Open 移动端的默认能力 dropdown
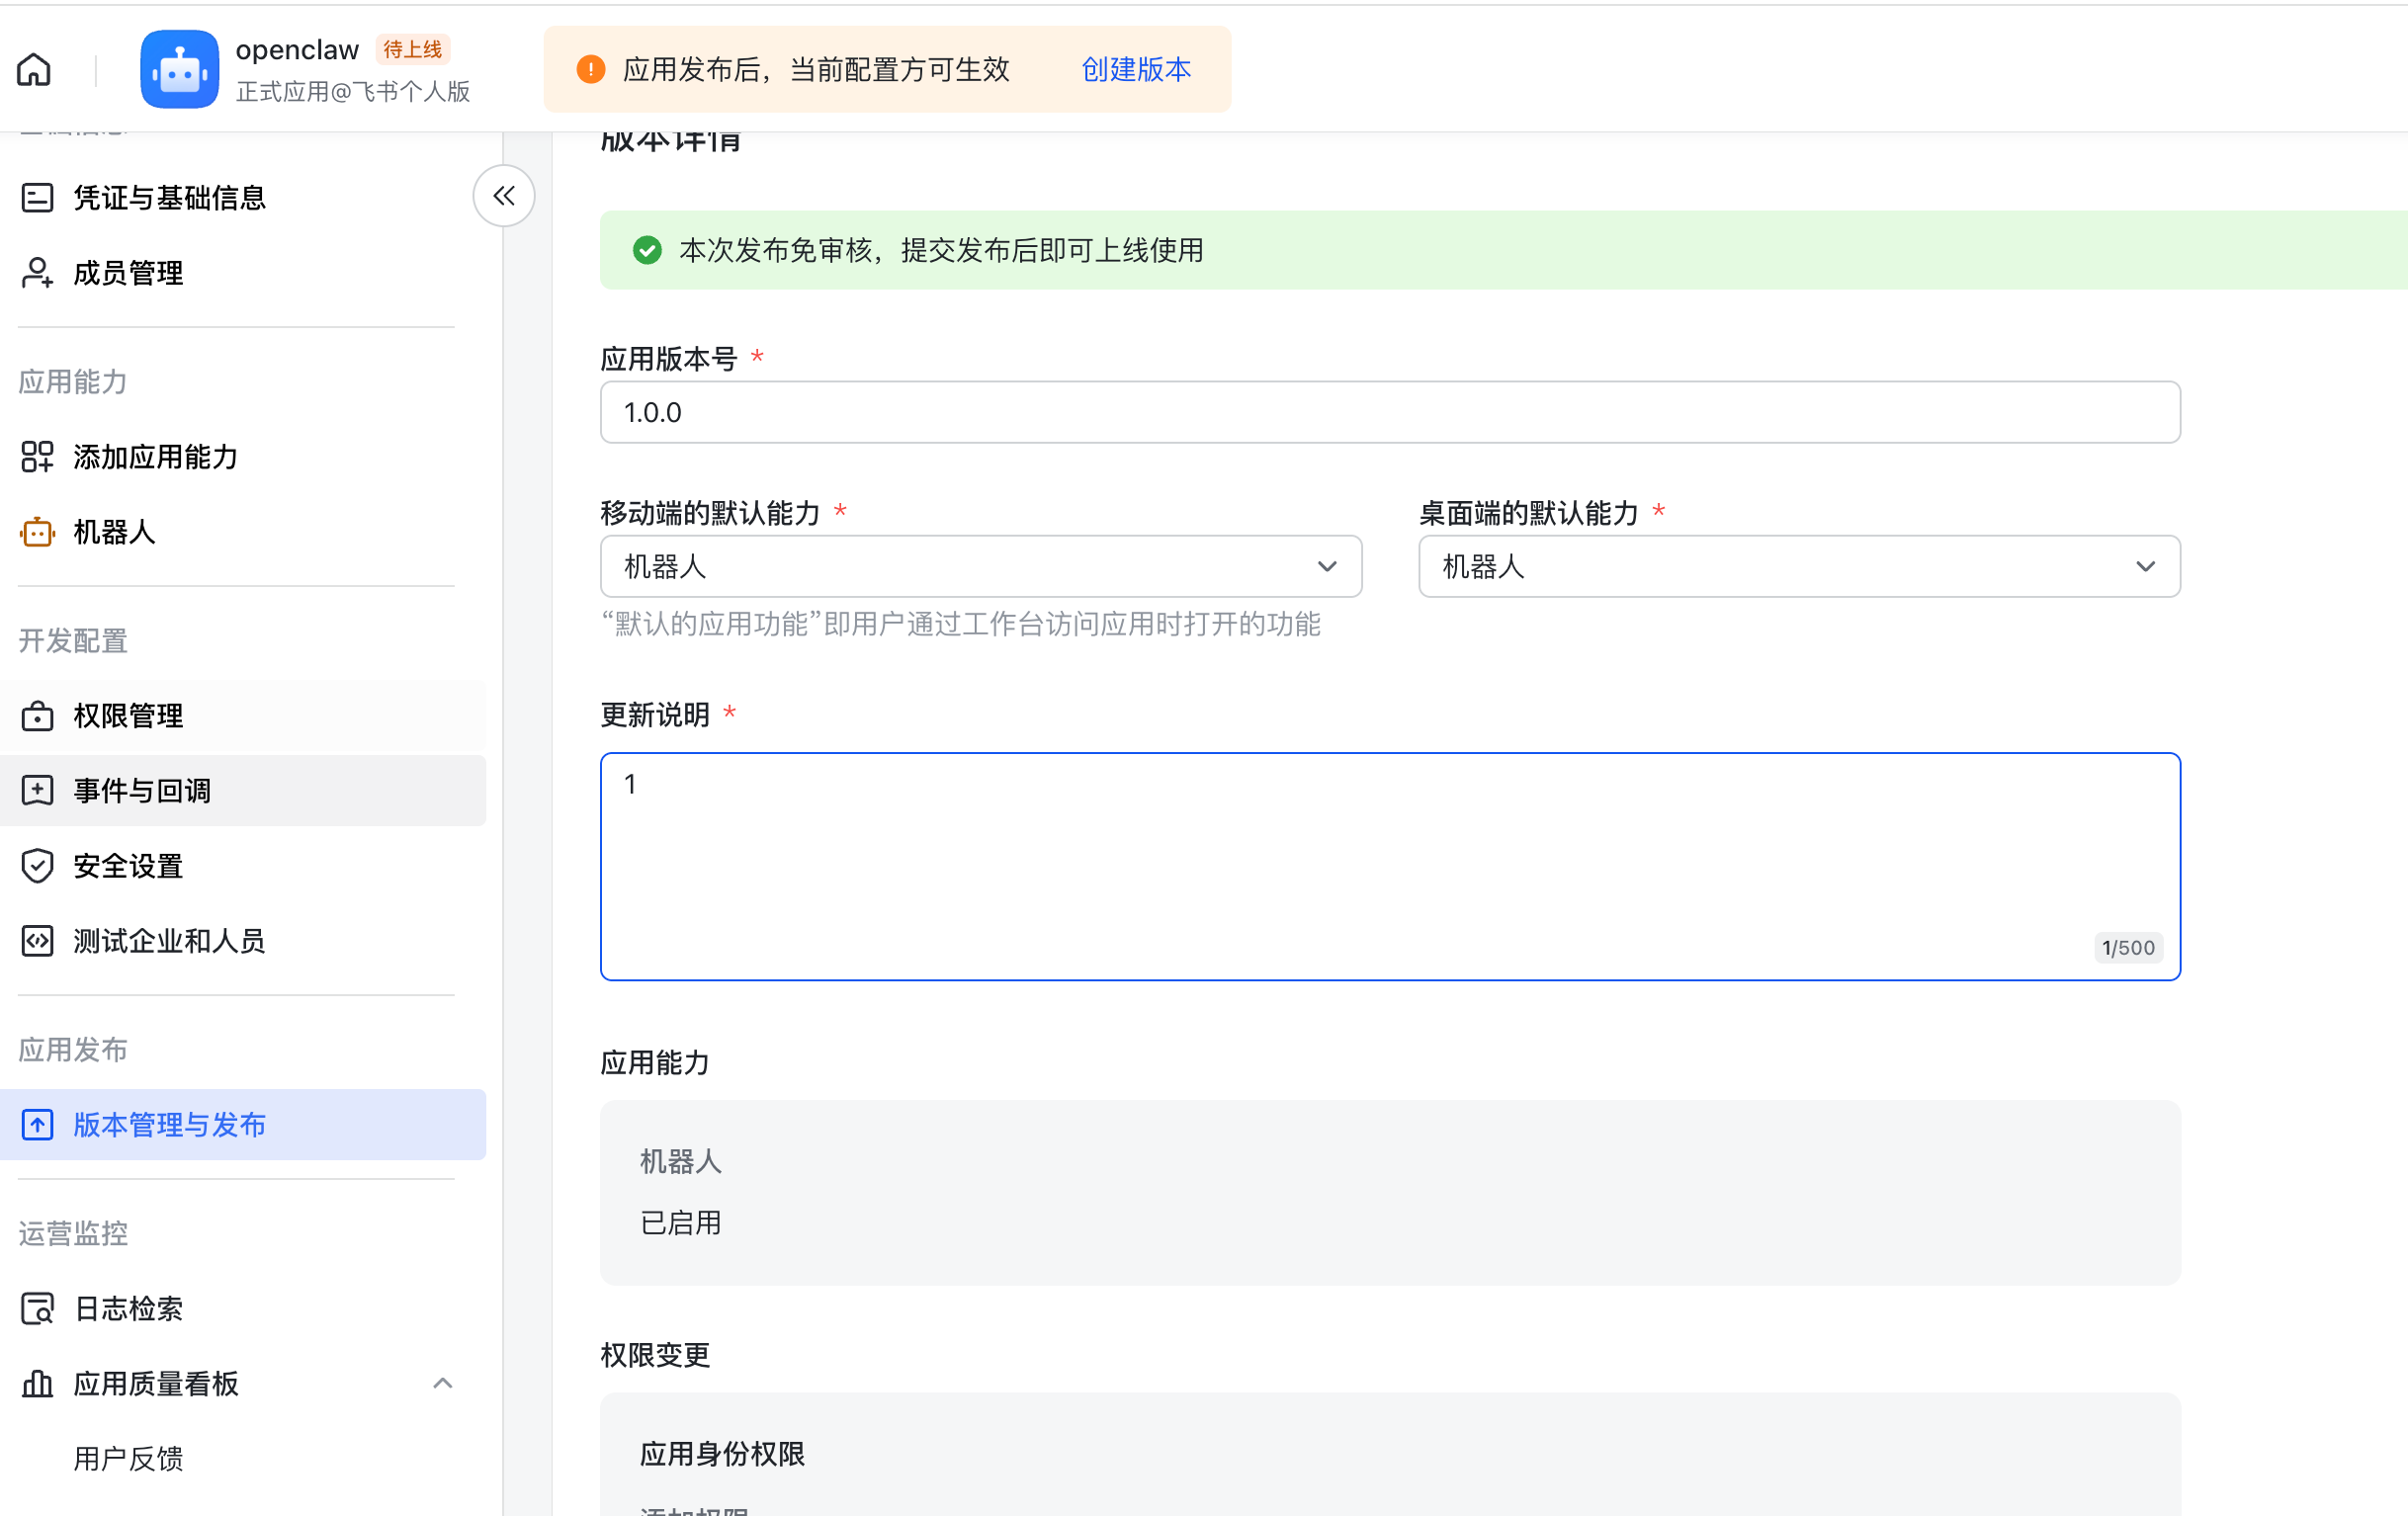The height and width of the screenshot is (1516, 2408). (x=980, y=567)
